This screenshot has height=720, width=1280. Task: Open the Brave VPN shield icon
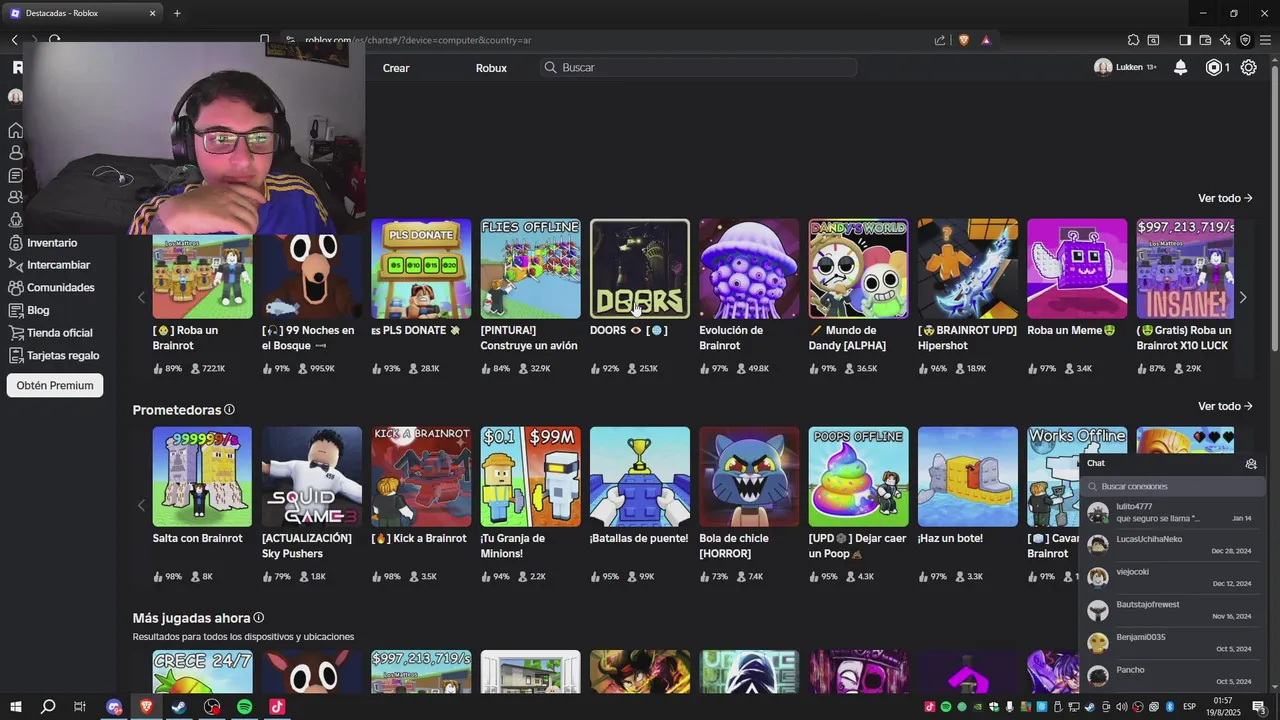(1245, 40)
